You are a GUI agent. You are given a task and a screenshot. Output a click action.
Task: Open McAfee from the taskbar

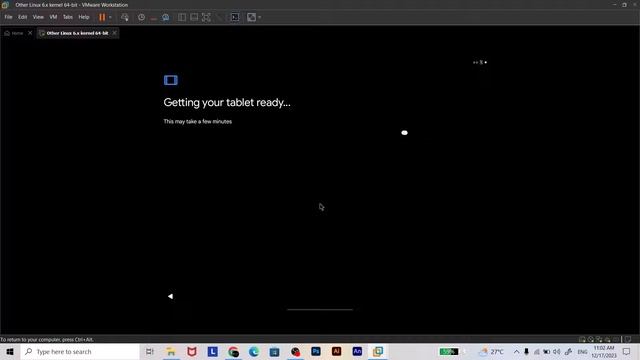pyautogui.click(x=191, y=351)
